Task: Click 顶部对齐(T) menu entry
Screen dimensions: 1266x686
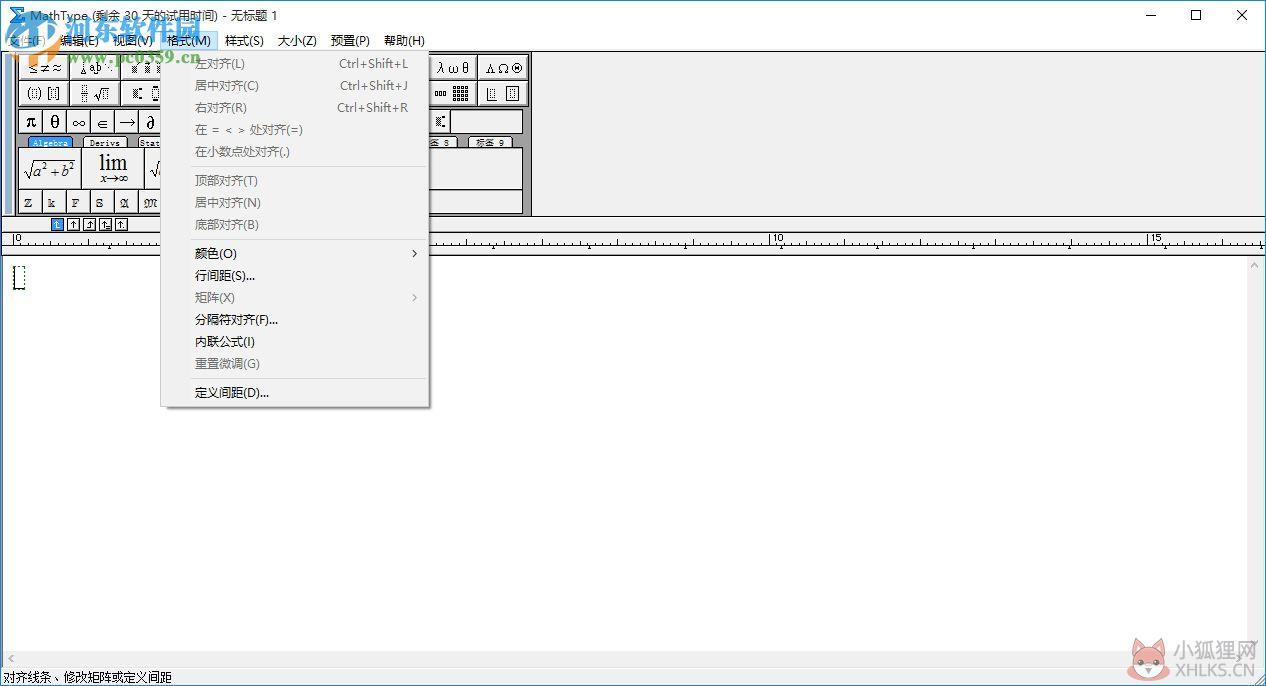Action: point(295,181)
